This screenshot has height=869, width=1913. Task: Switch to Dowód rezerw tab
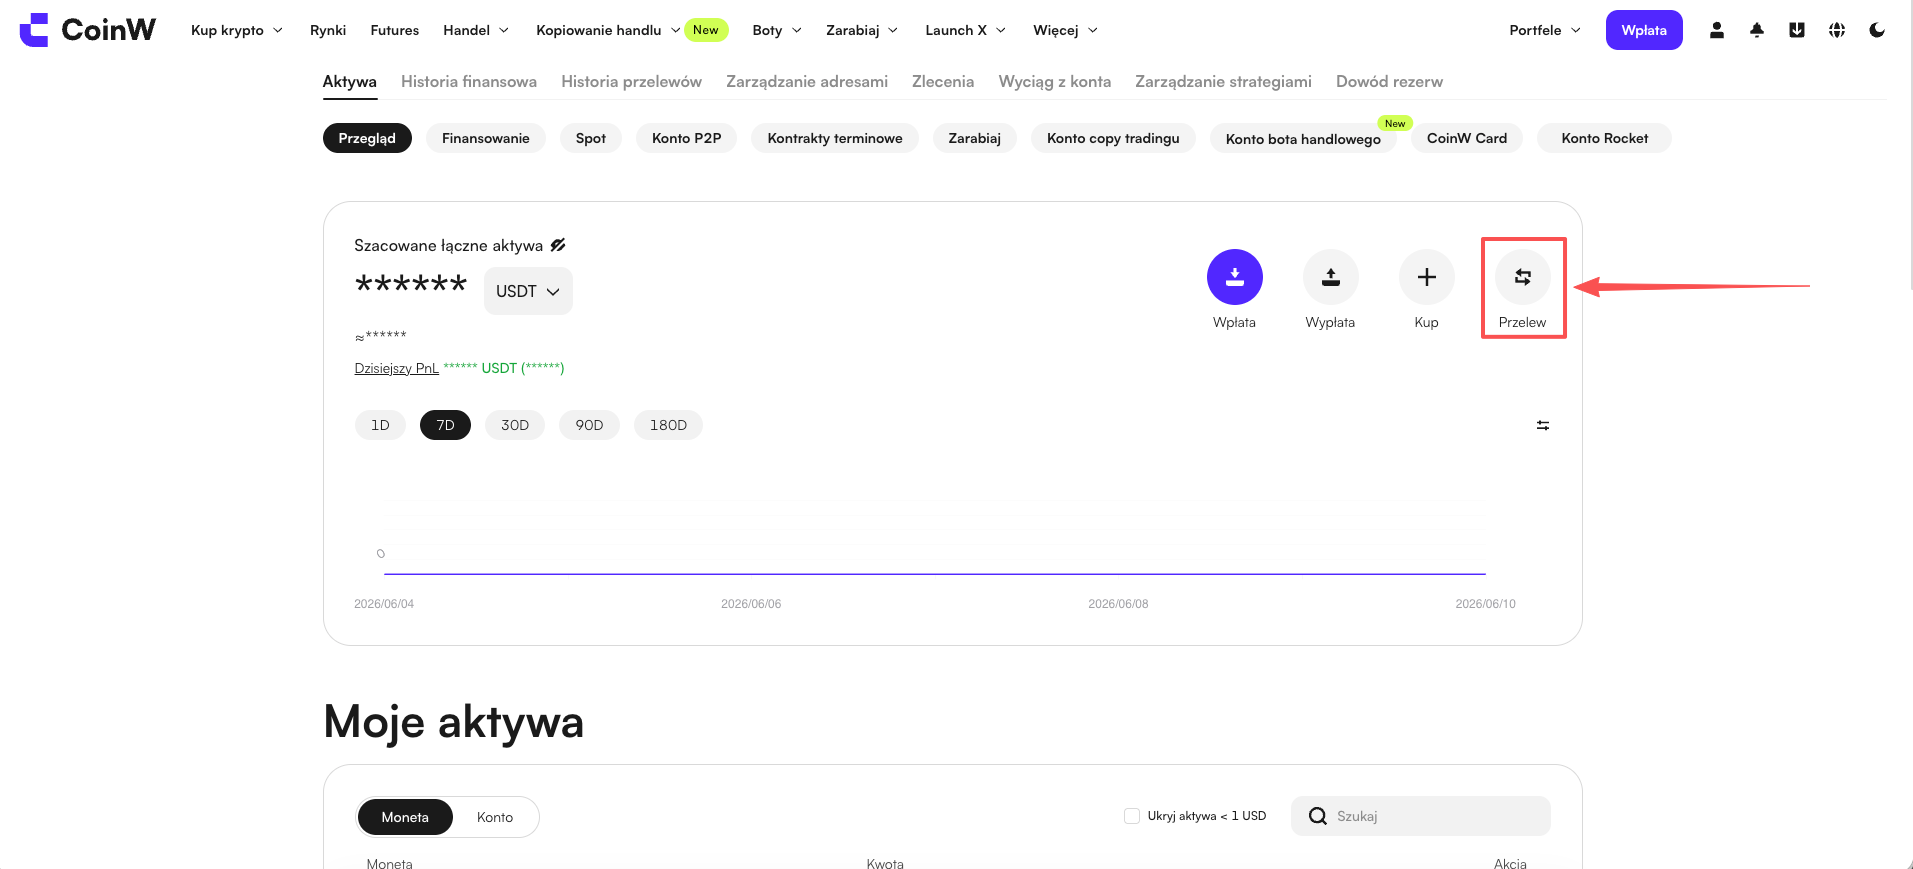pyautogui.click(x=1389, y=82)
